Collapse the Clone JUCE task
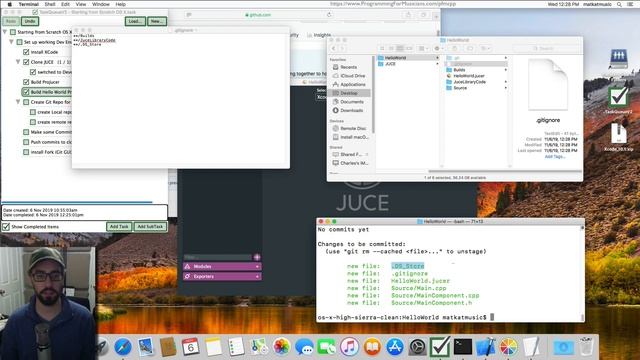Screen dimensions: 640x360 (x=18, y=62)
